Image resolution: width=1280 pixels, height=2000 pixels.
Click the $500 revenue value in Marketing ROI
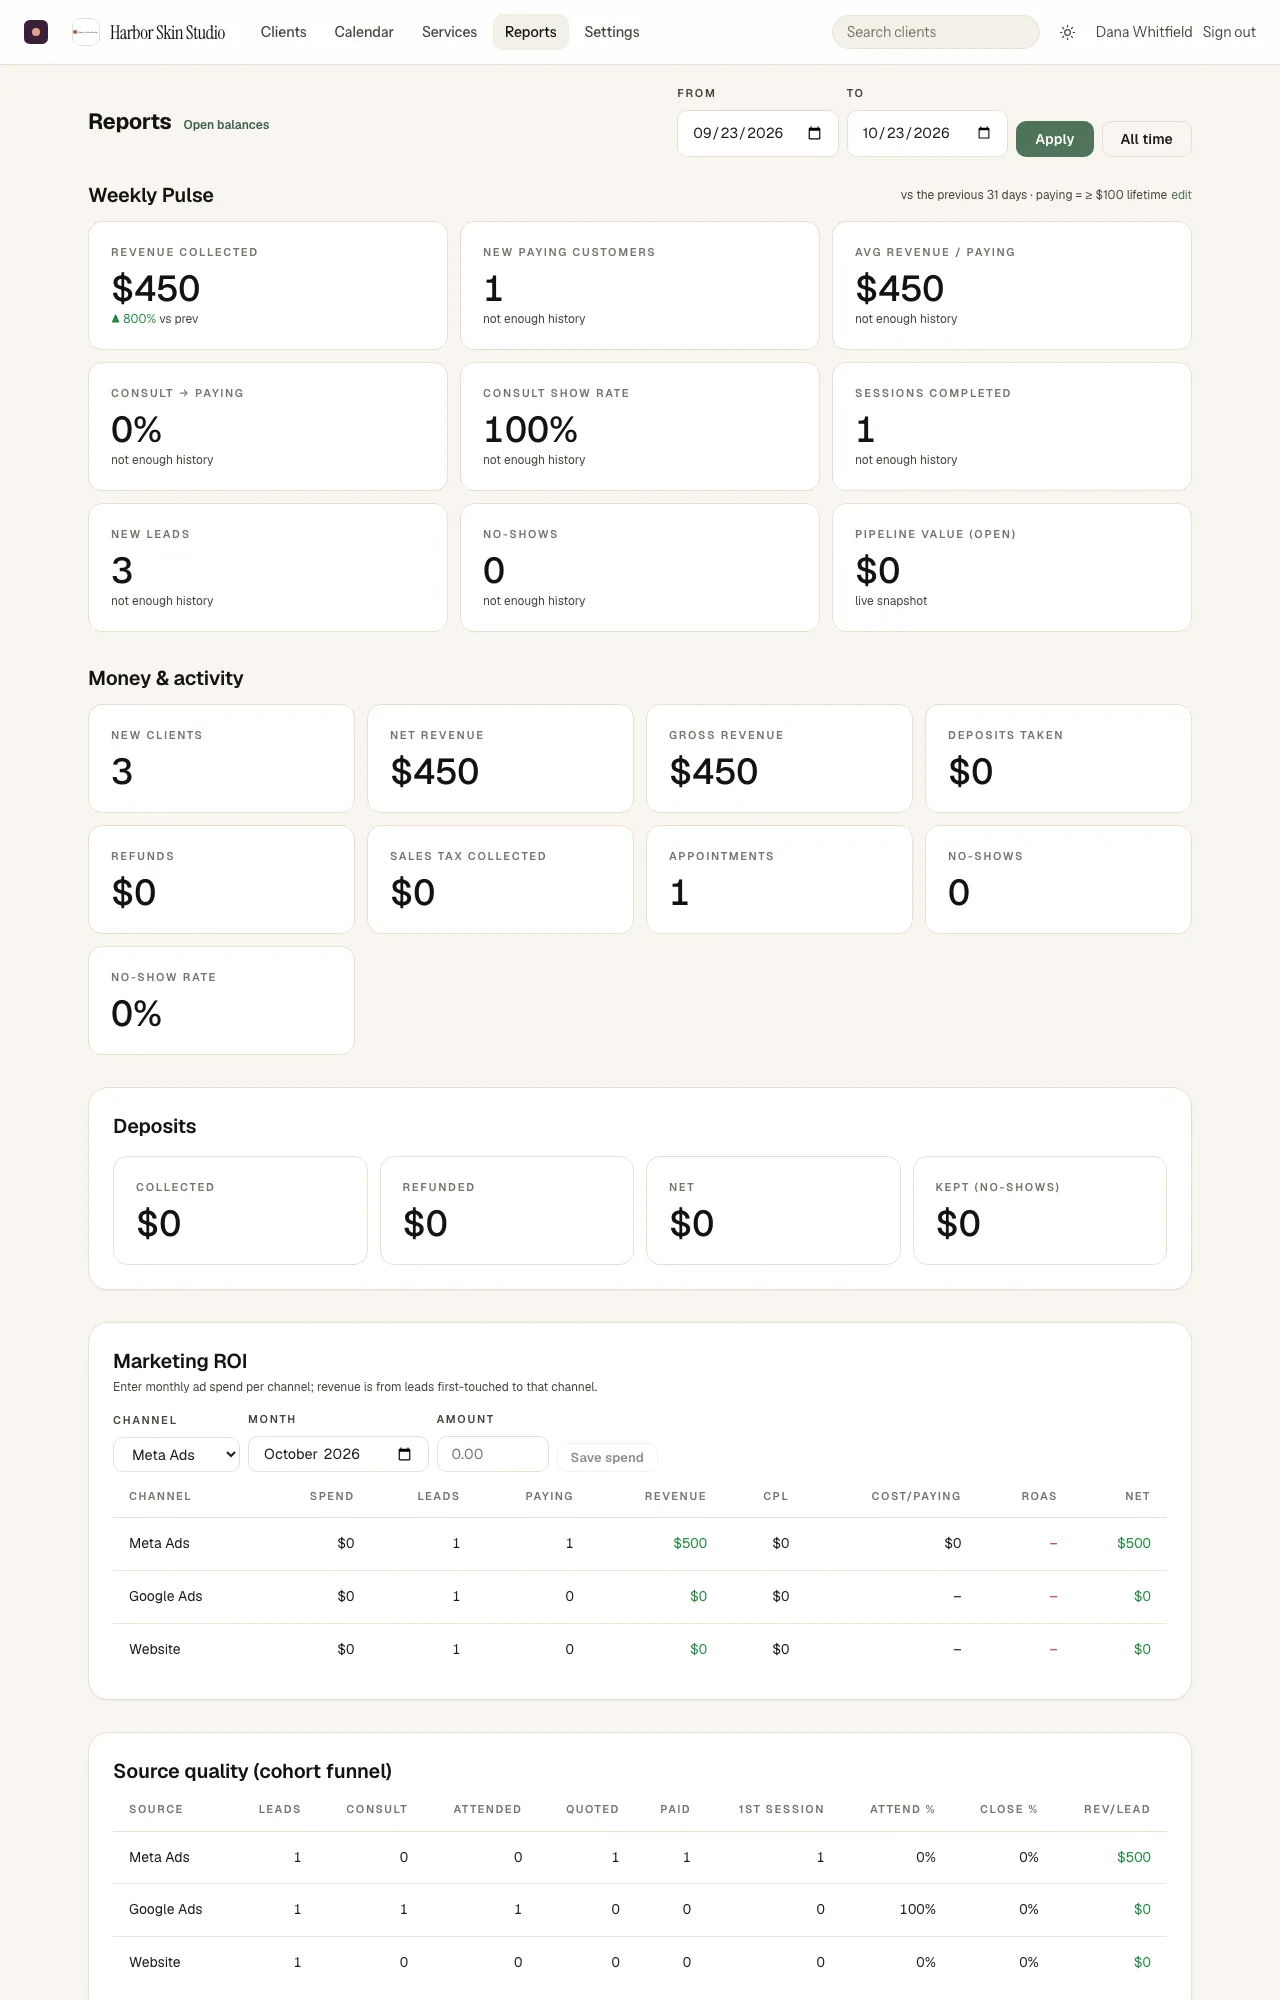pos(690,1544)
